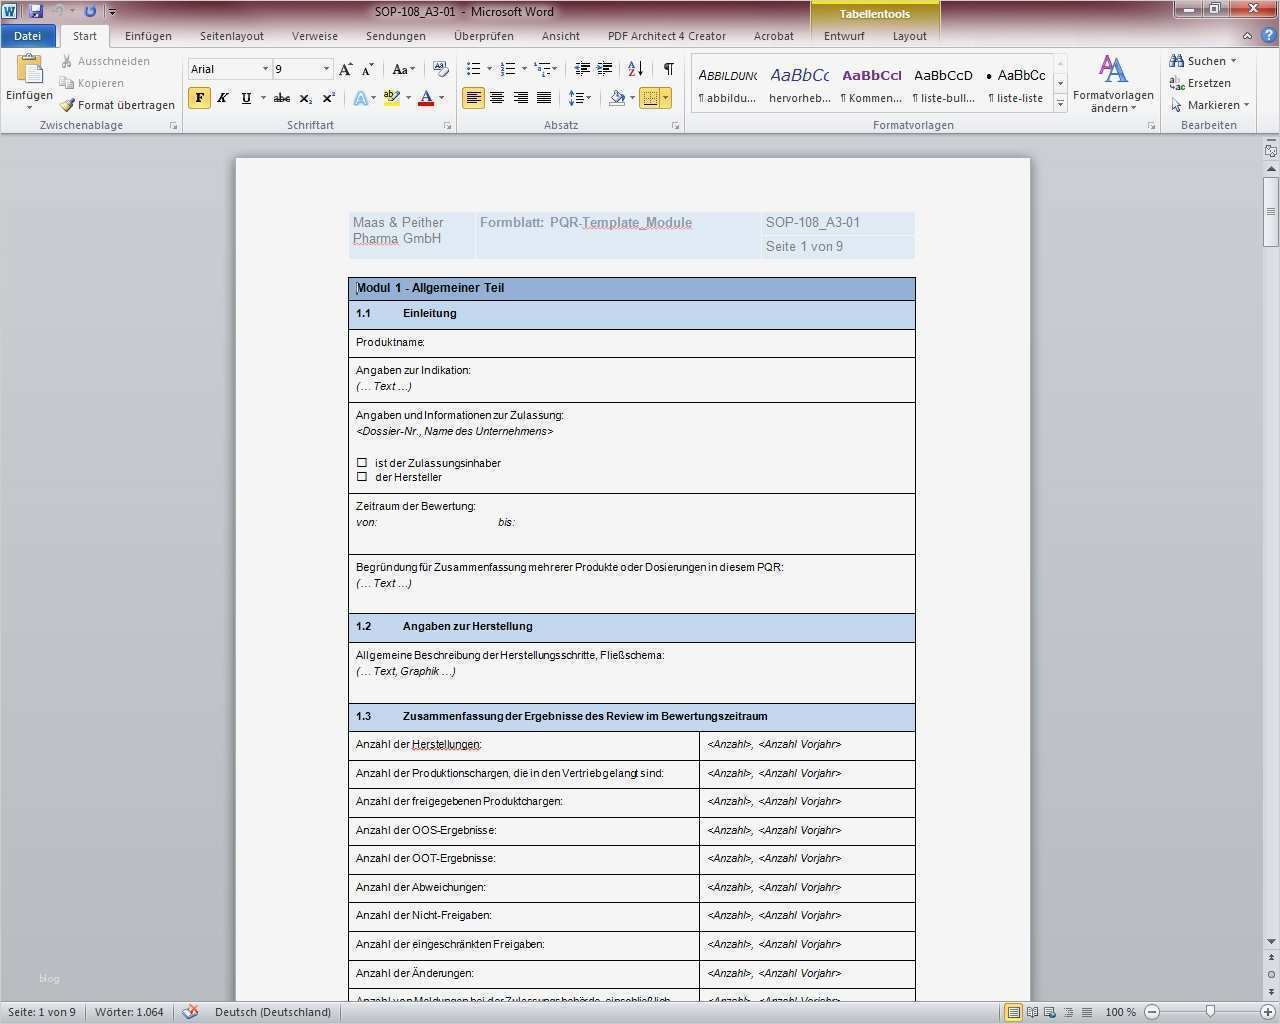
Task: Apply bold formatting with the F icon
Action: click(200, 98)
